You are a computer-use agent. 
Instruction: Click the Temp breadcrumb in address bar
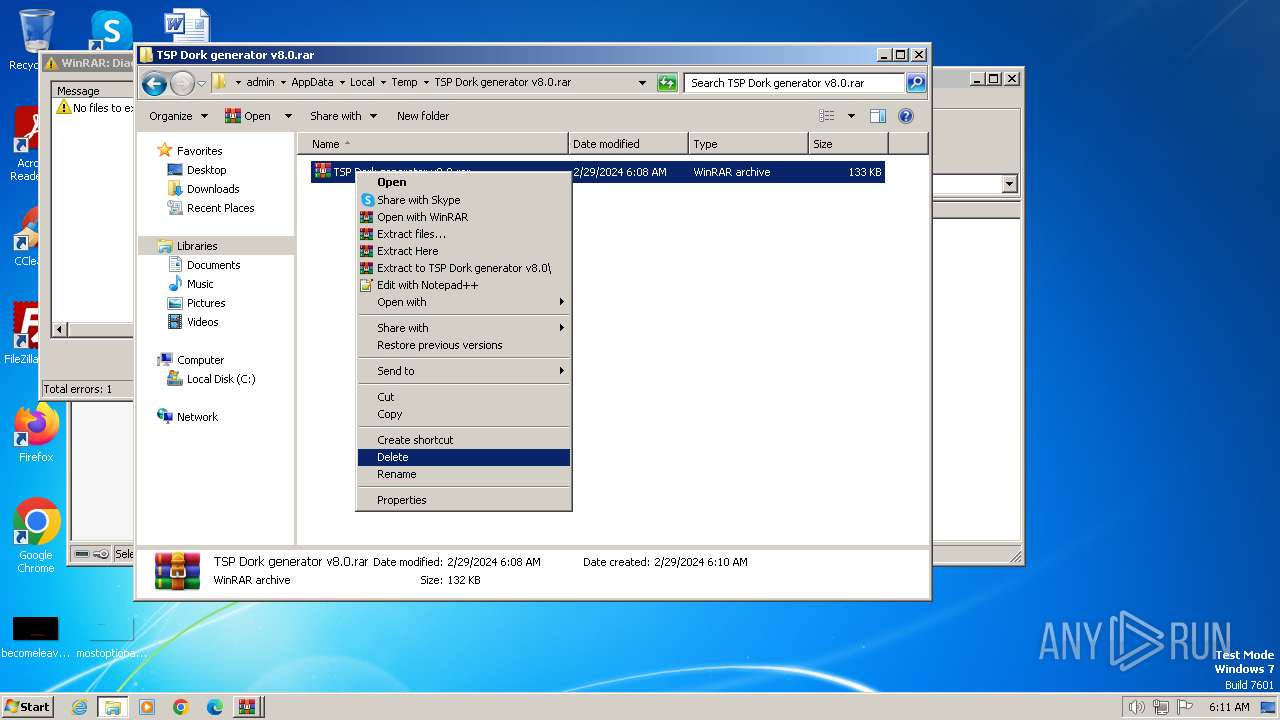tap(404, 83)
